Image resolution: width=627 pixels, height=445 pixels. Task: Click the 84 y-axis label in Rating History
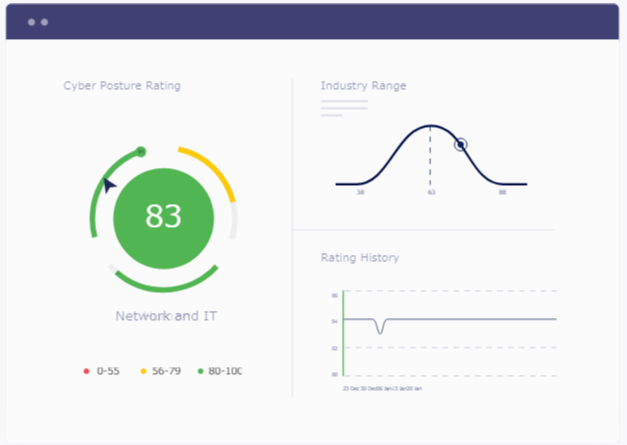(335, 321)
